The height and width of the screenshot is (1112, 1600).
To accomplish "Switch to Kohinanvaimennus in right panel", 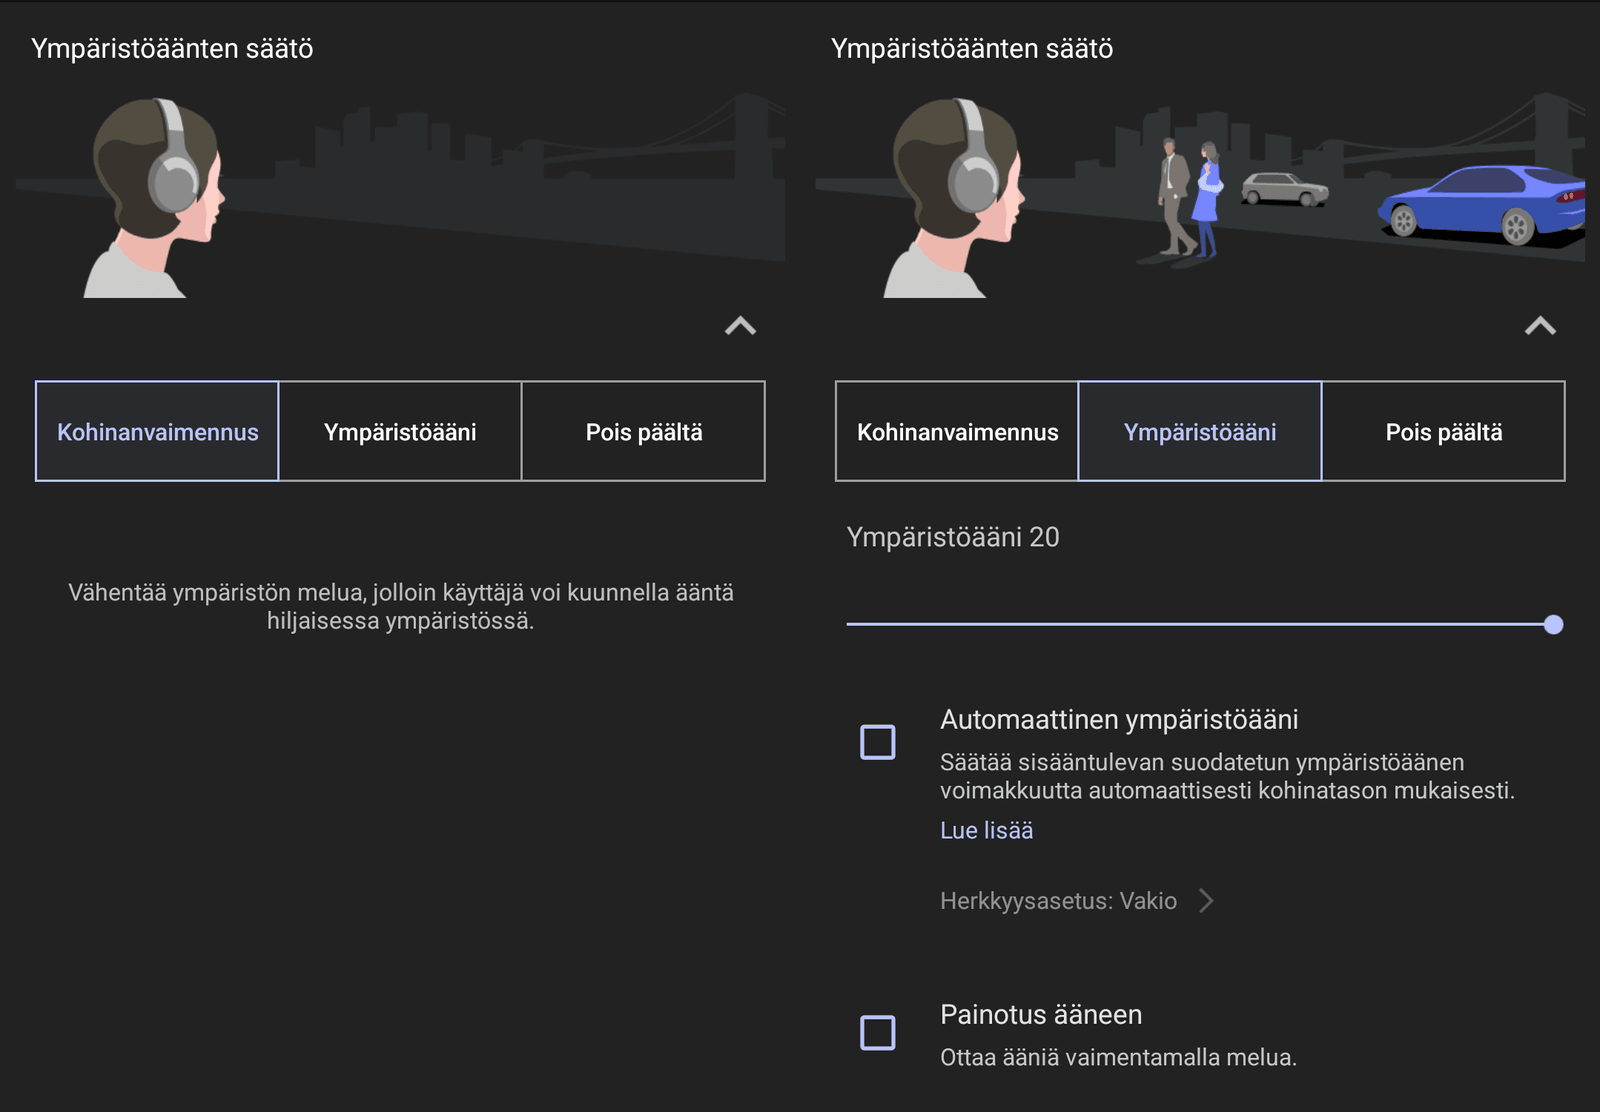I will (957, 432).
